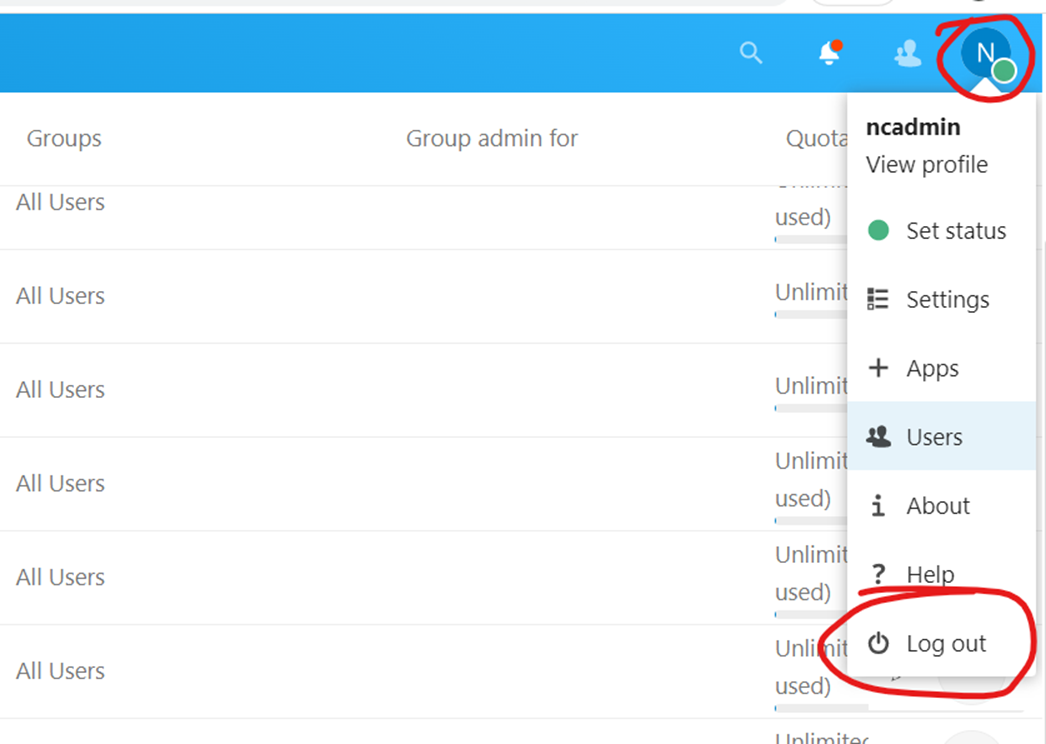Click the Groups column header
The image size is (1046, 744).
[64, 139]
